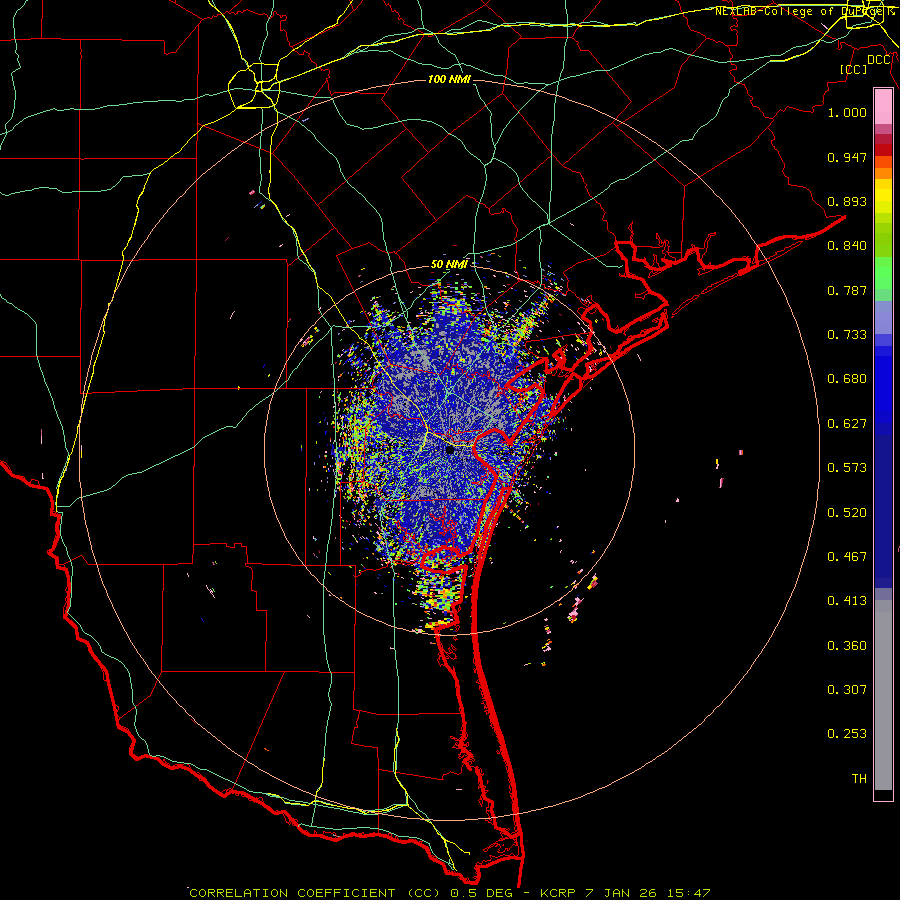The width and height of the screenshot is (900, 900).
Task: Select the 0.520 scale value
Action: 847,513
